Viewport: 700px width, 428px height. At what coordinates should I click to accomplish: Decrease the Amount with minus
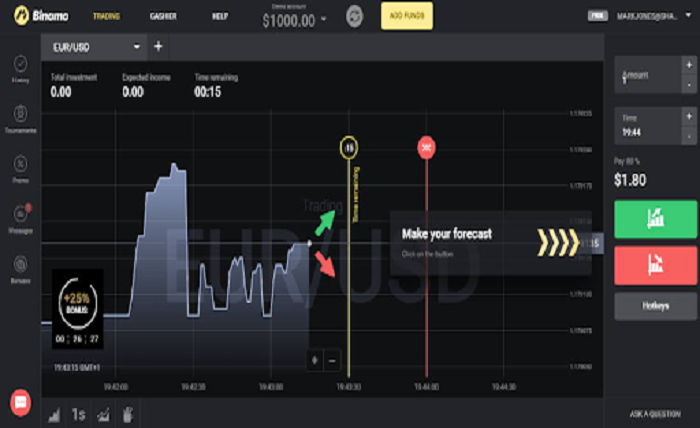[x=689, y=84]
